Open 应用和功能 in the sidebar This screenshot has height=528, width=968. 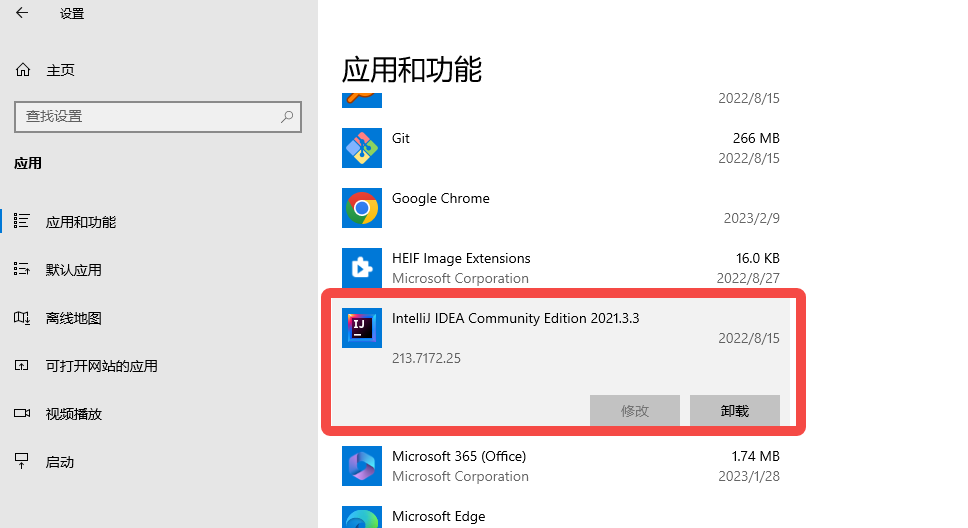coord(81,222)
